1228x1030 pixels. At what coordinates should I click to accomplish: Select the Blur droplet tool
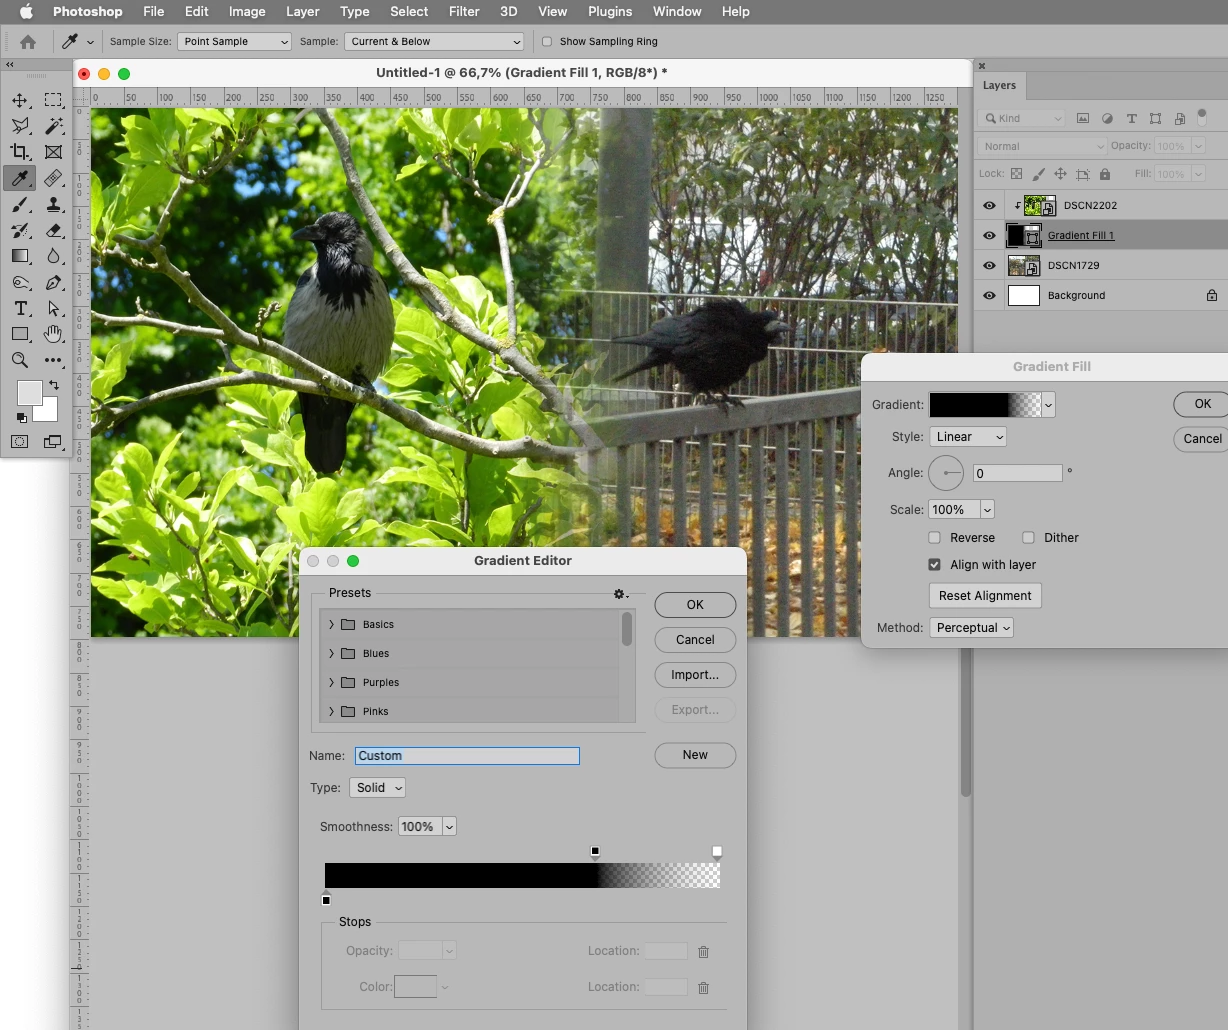pyautogui.click(x=53, y=256)
